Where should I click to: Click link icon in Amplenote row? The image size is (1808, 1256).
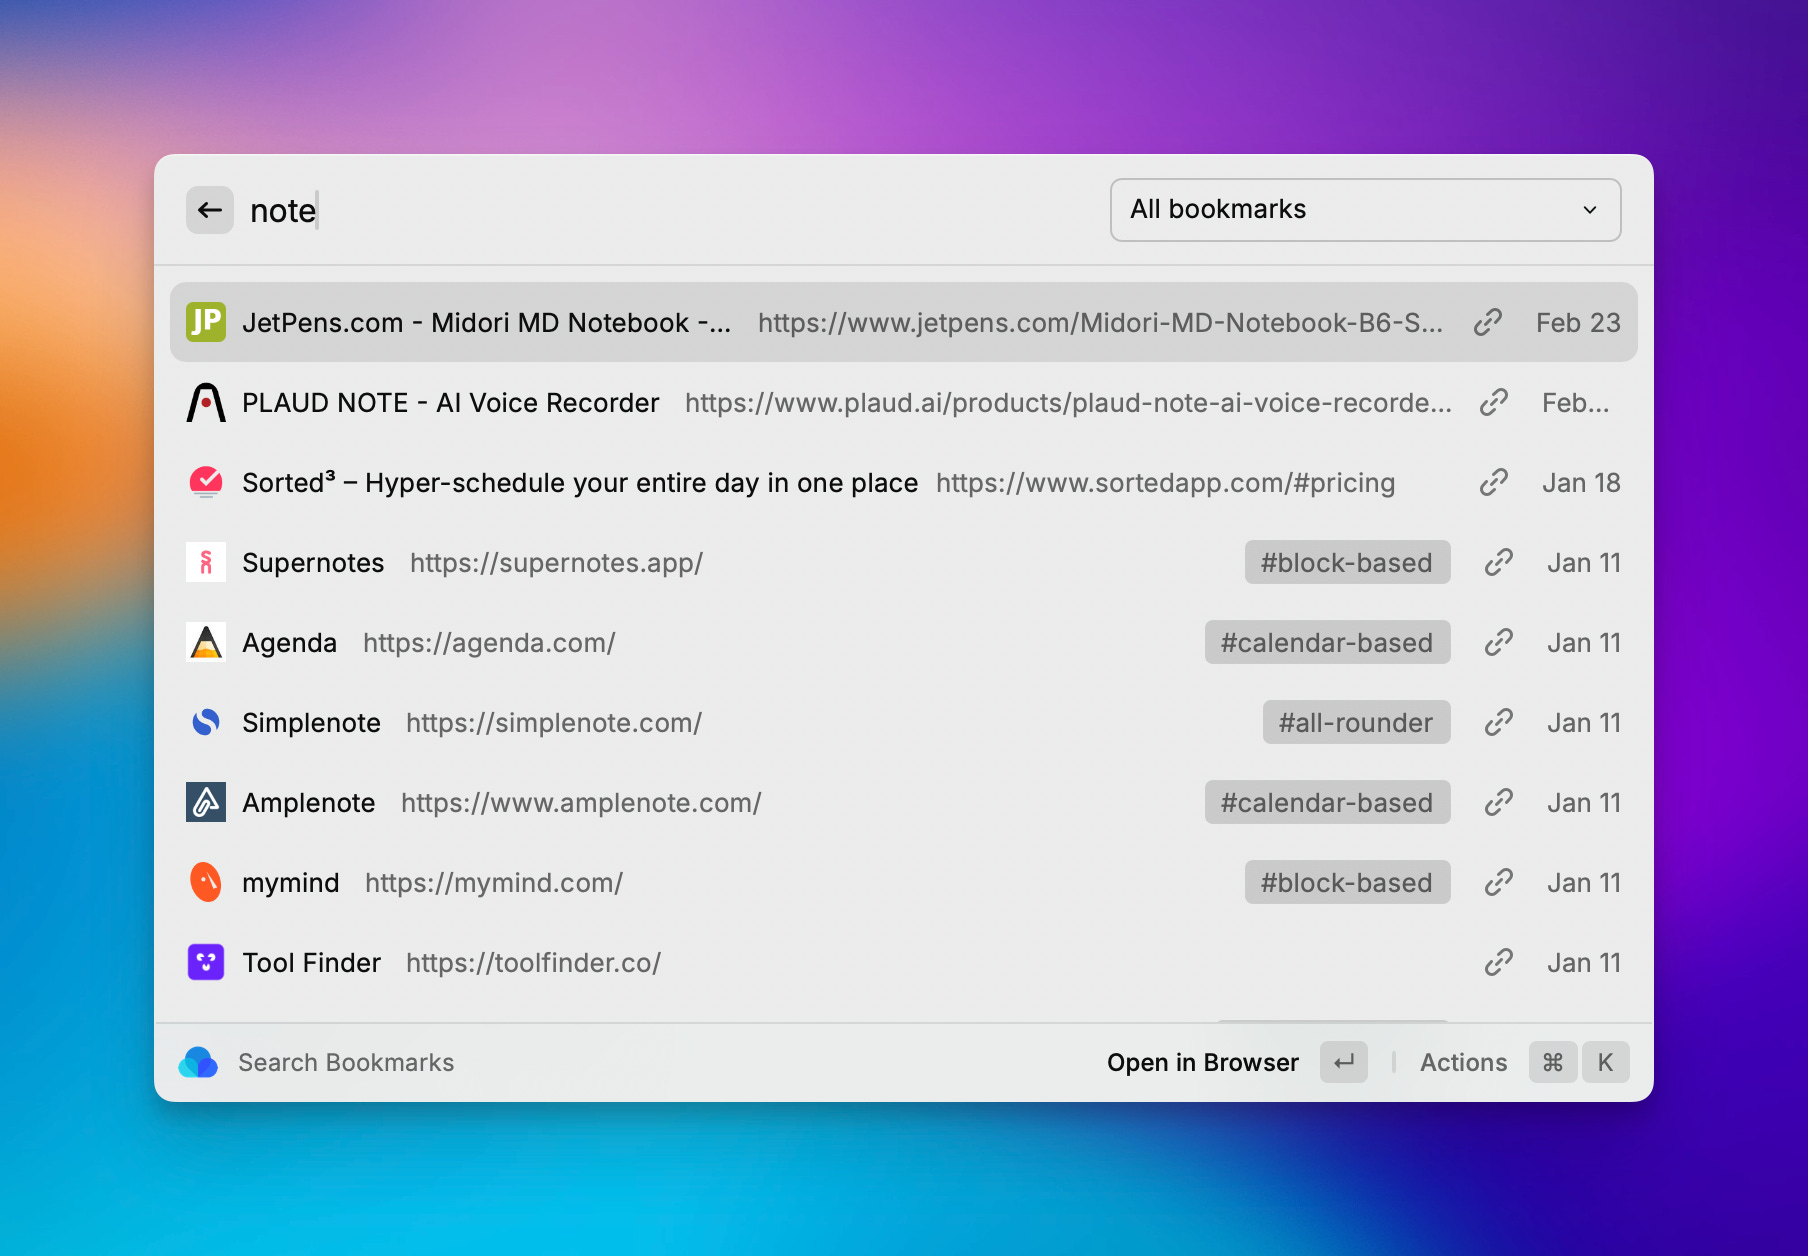point(1499,802)
